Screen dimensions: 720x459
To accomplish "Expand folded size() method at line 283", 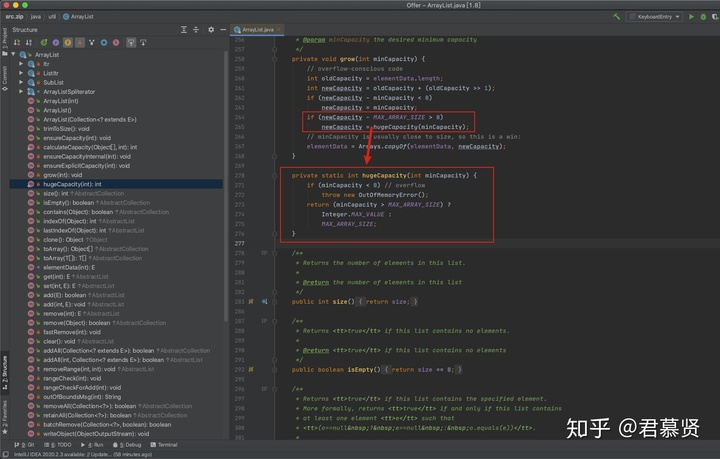I will point(275,302).
